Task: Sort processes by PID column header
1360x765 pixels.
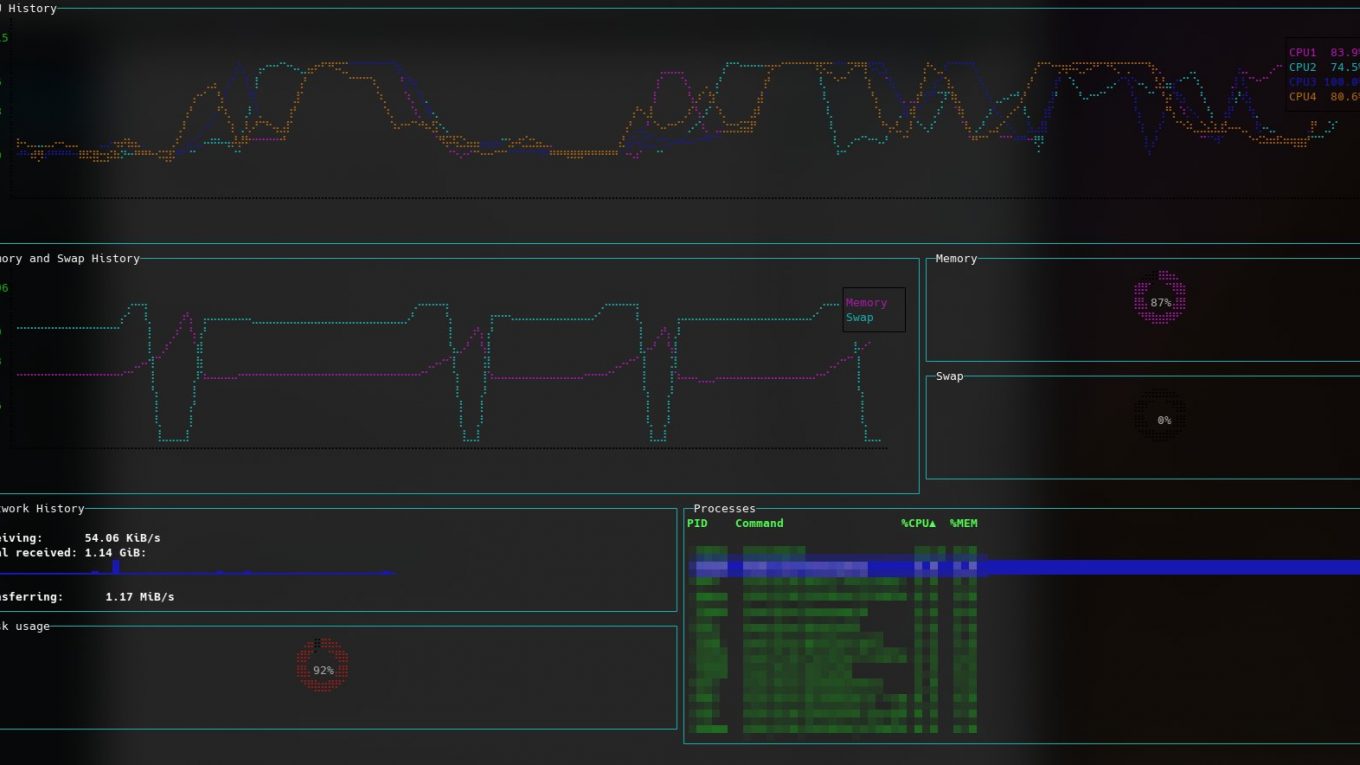Action: pos(697,523)
